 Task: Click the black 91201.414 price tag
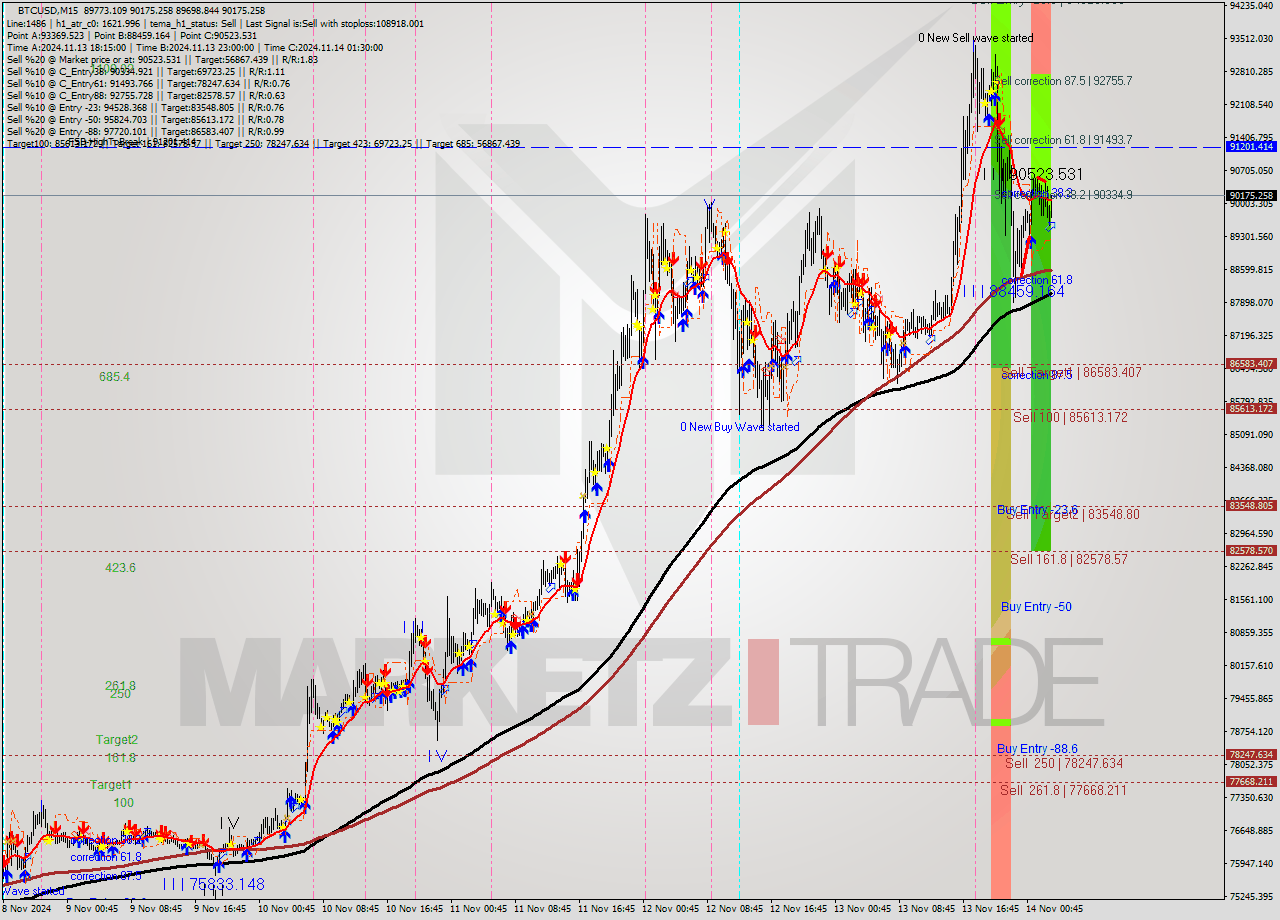pos(1251,147)
